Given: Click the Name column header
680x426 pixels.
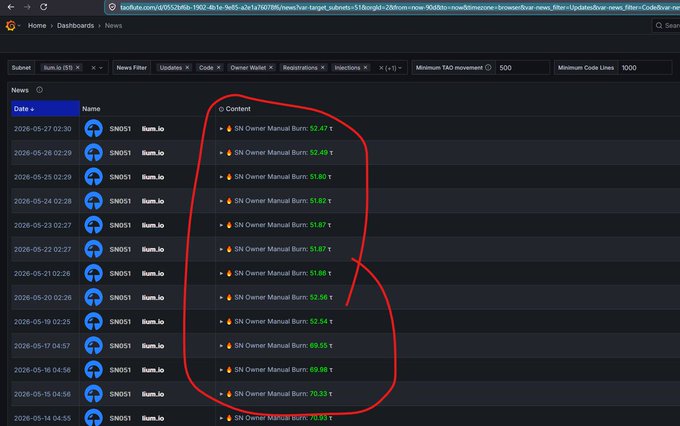Looking at the screenshot, I should tap(91, 109).
